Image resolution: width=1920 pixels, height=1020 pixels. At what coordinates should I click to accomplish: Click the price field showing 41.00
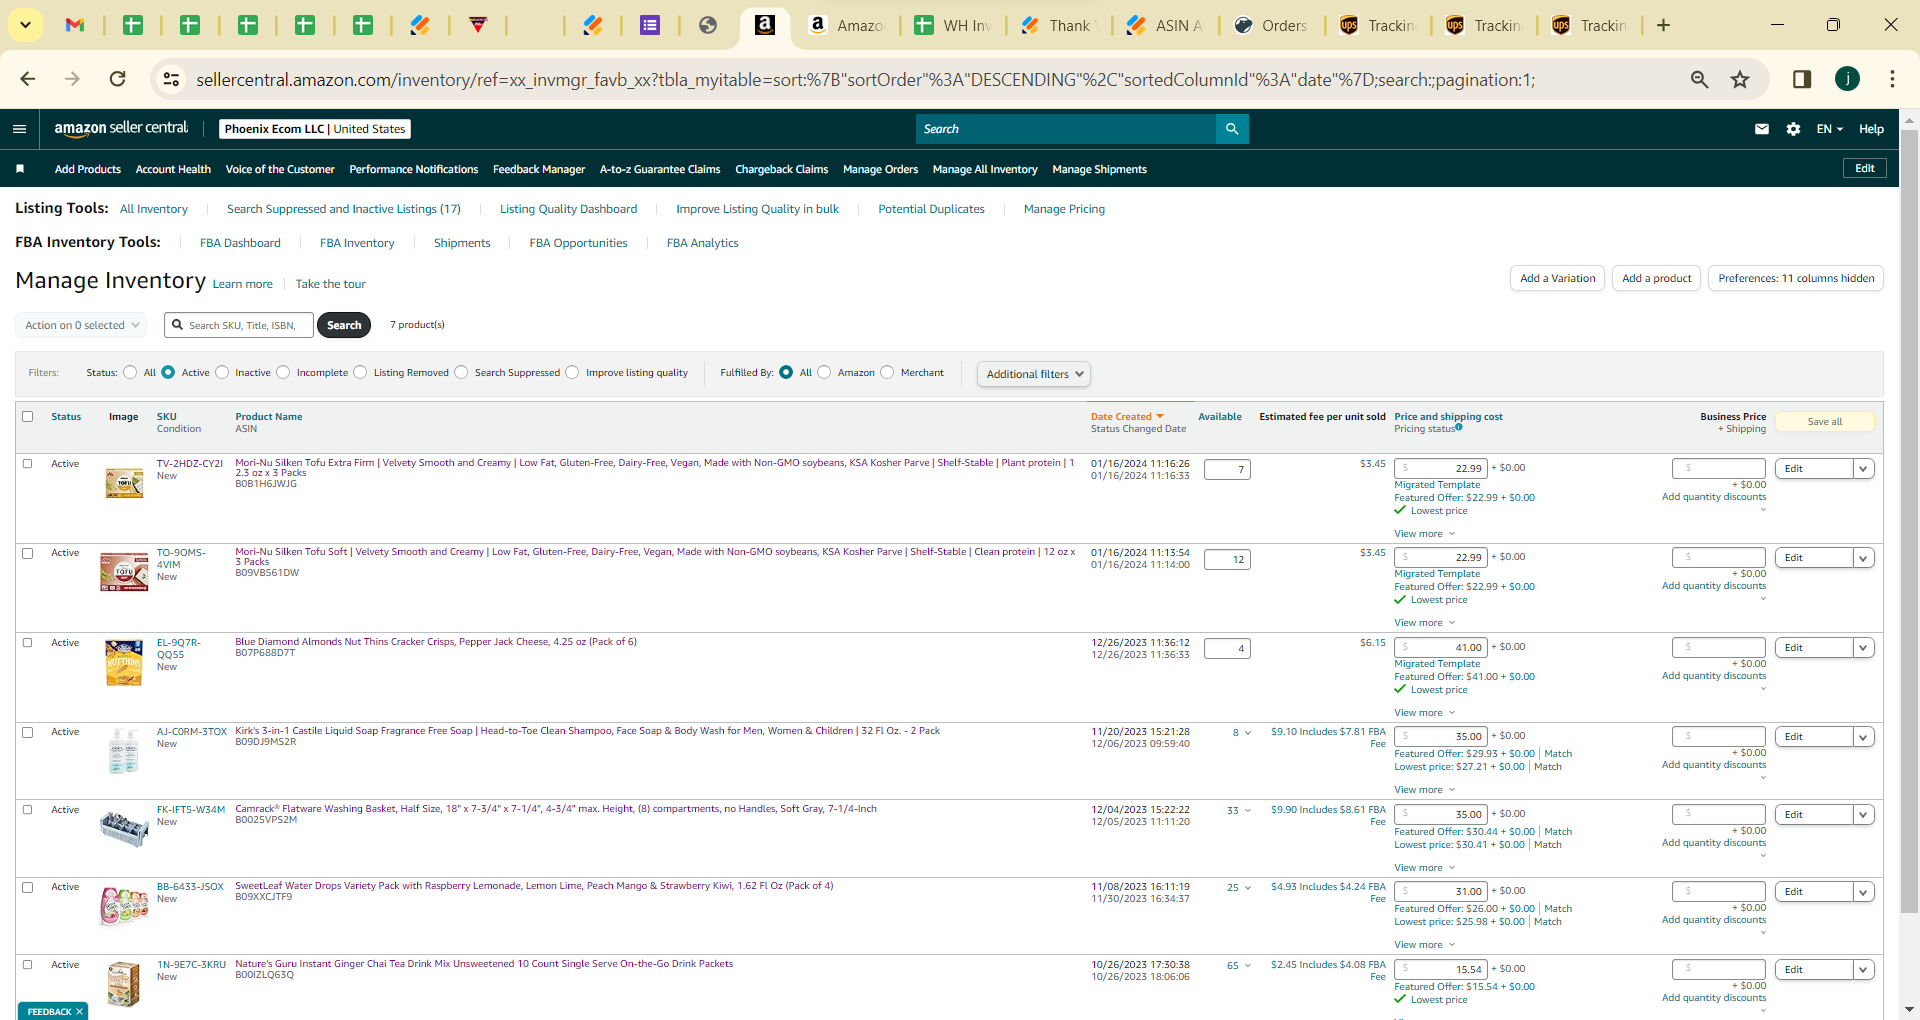point(1441,647)
